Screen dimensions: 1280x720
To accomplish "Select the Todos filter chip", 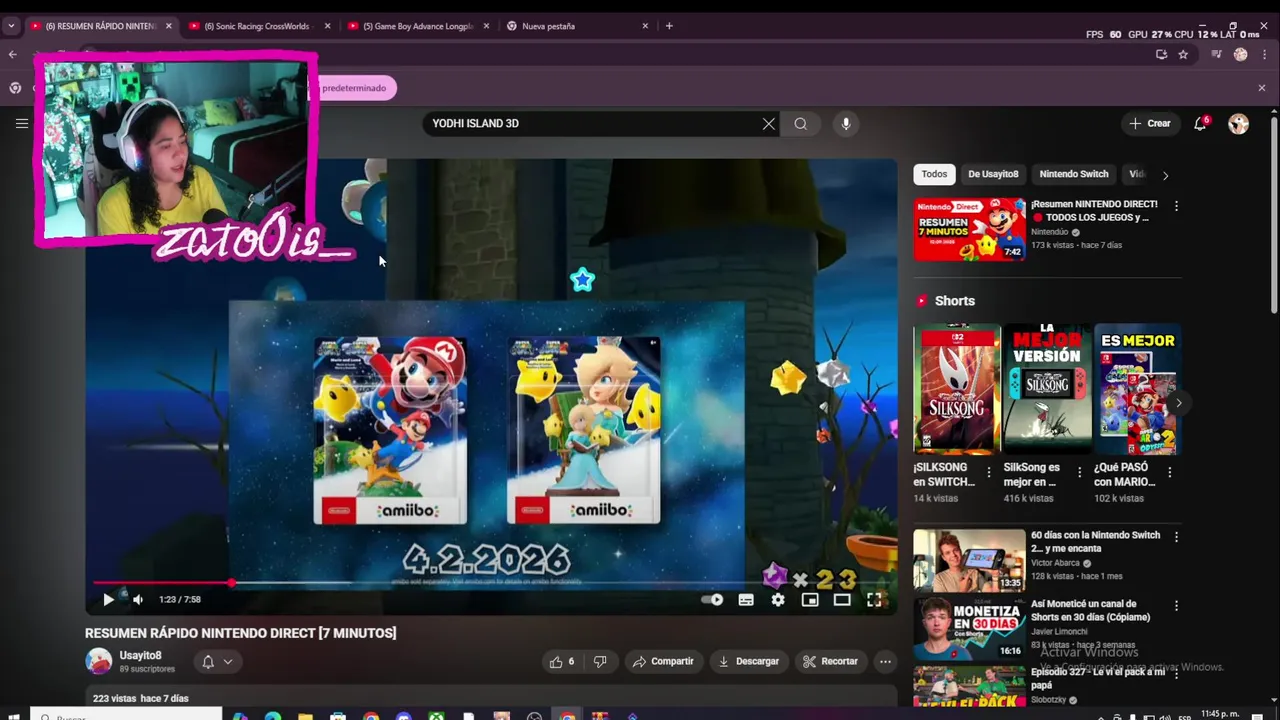I will pos(934,174).
